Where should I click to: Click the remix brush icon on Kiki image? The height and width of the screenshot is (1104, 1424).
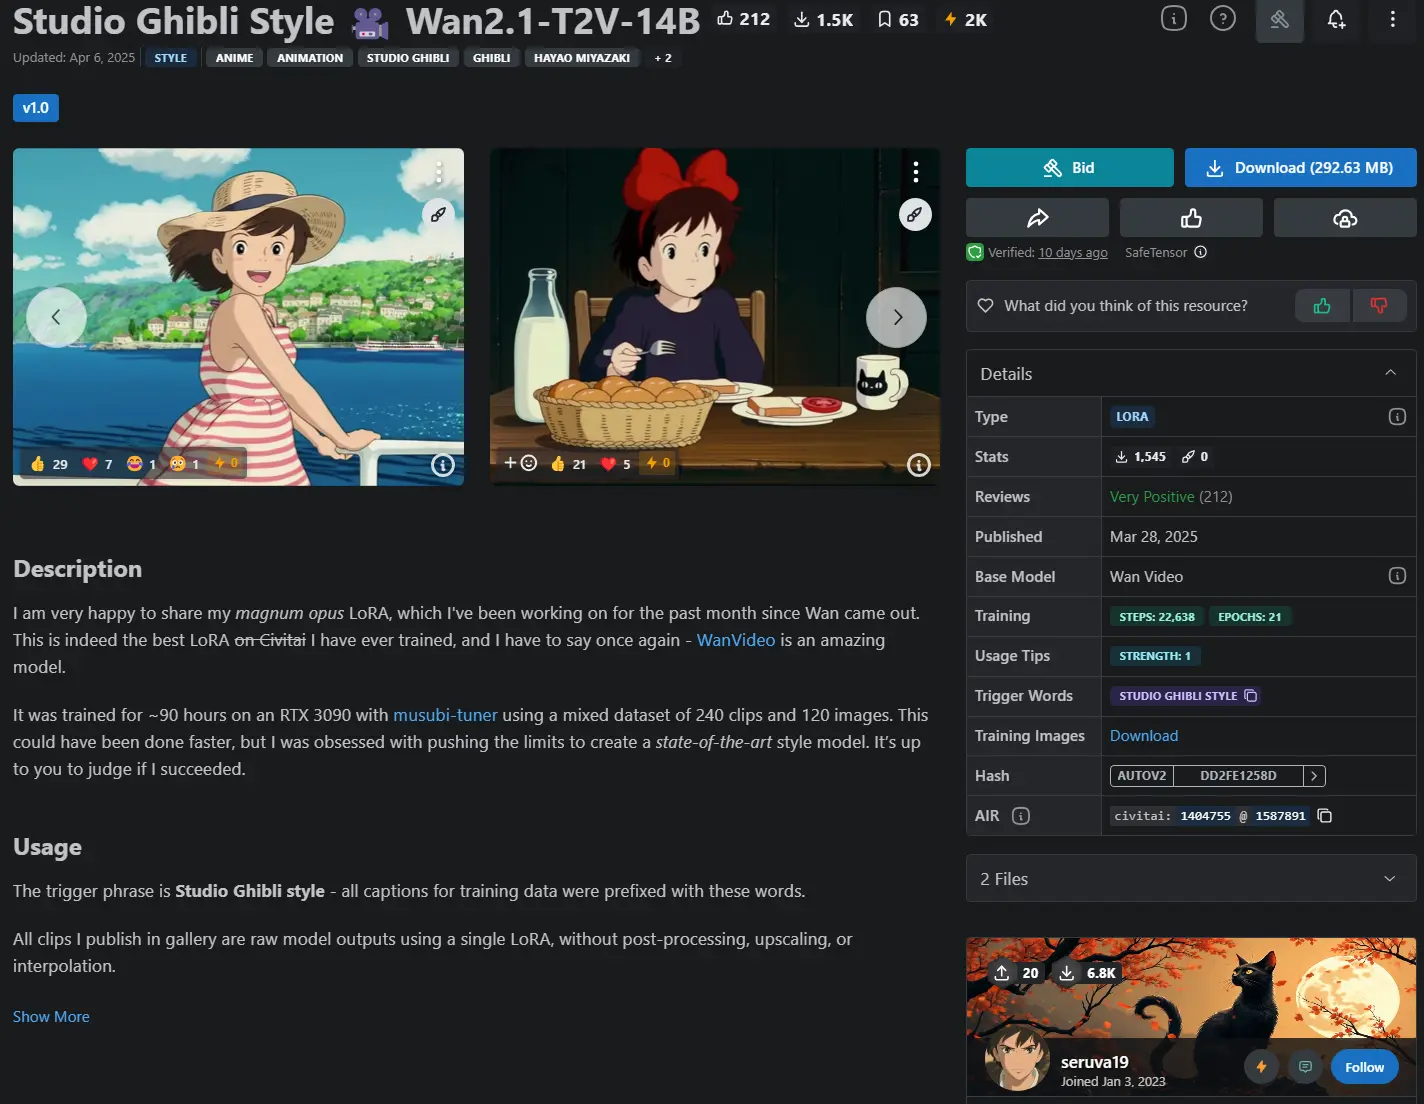point(915,214)
